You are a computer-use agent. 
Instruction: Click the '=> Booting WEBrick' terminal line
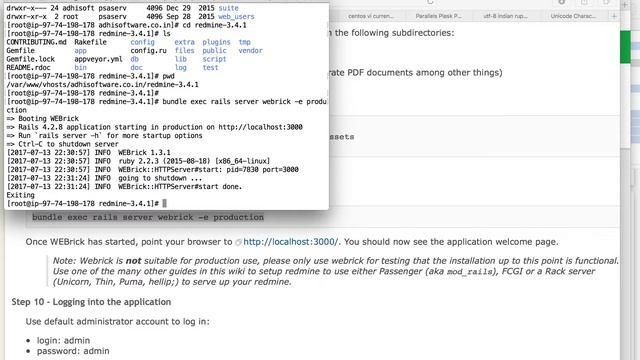pos(42,119)
